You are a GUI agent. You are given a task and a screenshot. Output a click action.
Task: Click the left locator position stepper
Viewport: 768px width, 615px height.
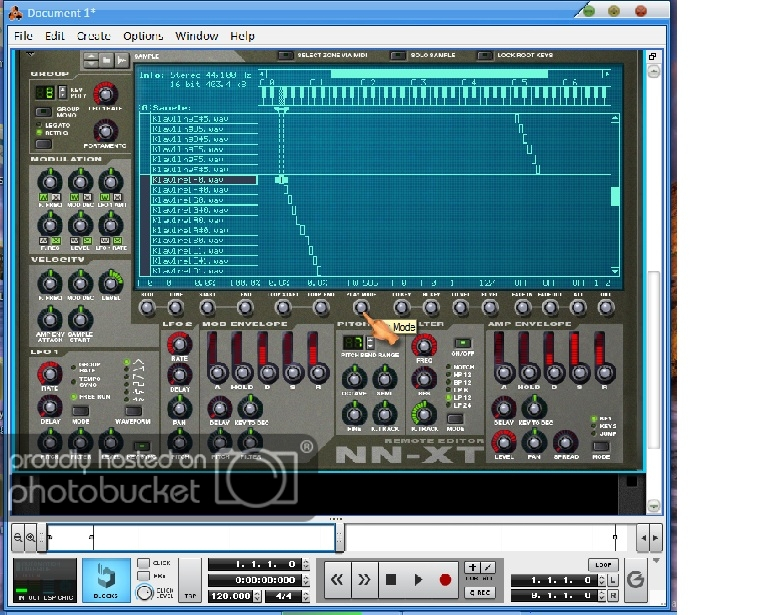pyautogui.click(x=602, y=580)
